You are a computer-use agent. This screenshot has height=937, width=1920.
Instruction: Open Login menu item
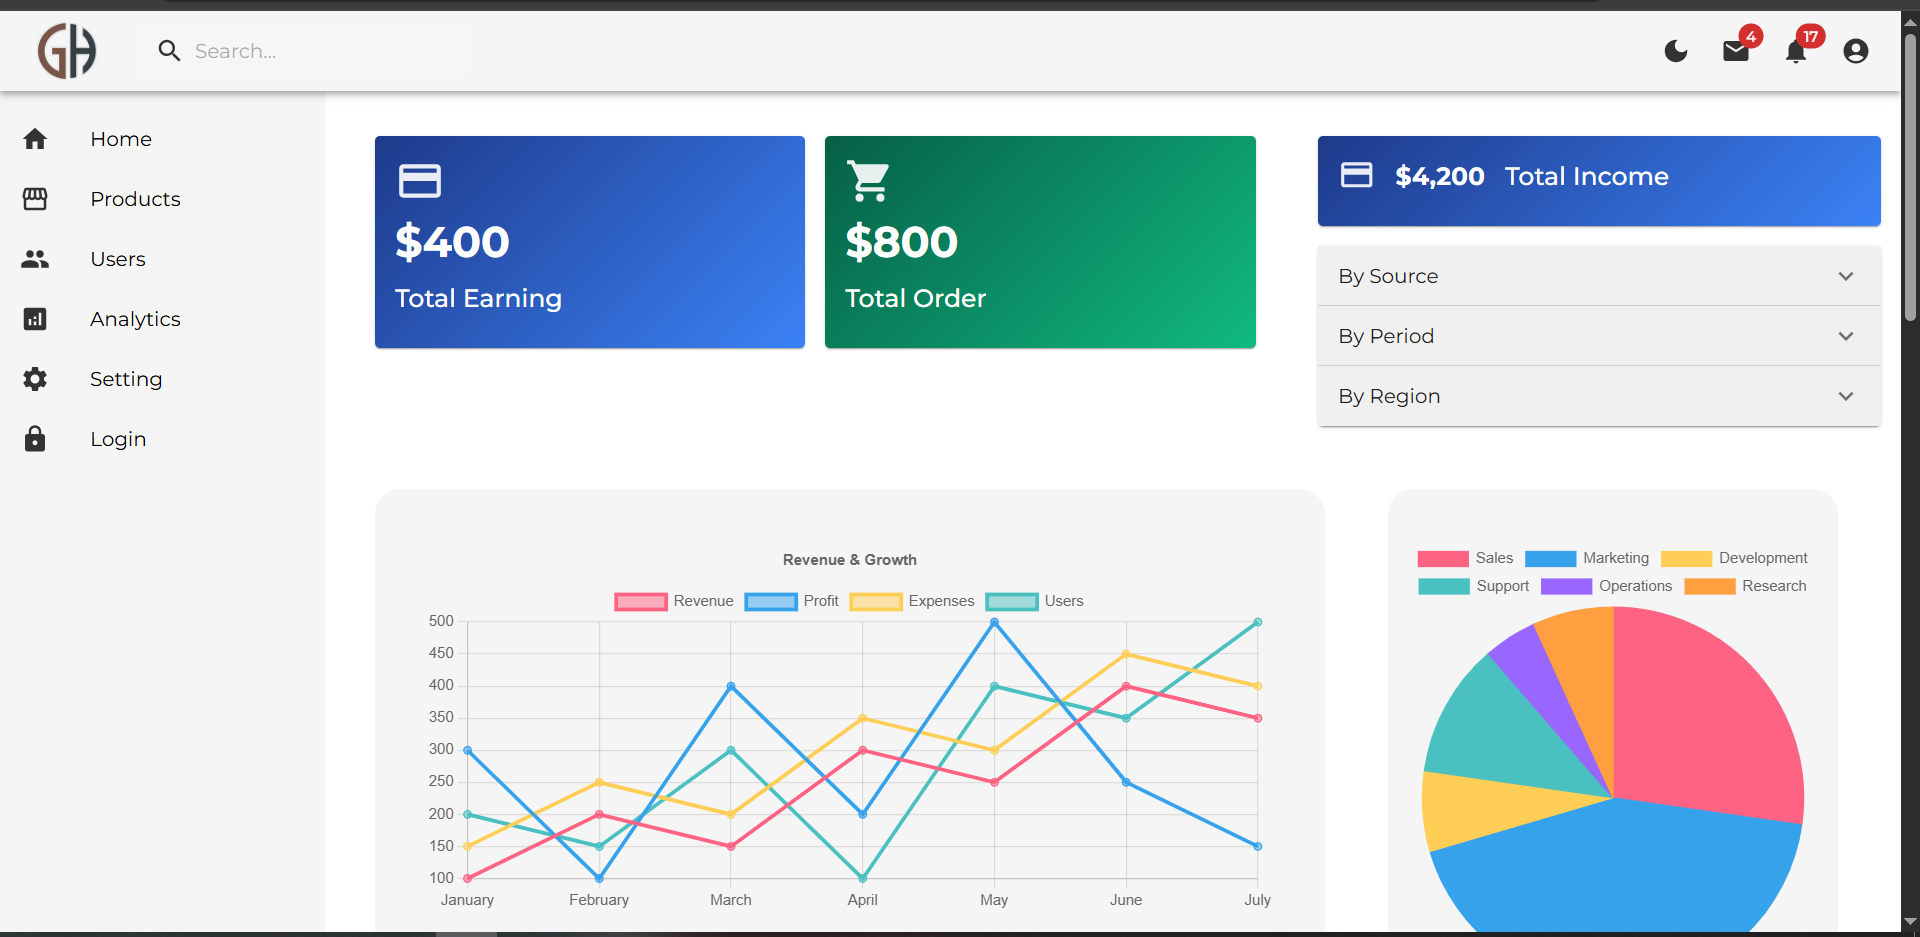[118, 439]
